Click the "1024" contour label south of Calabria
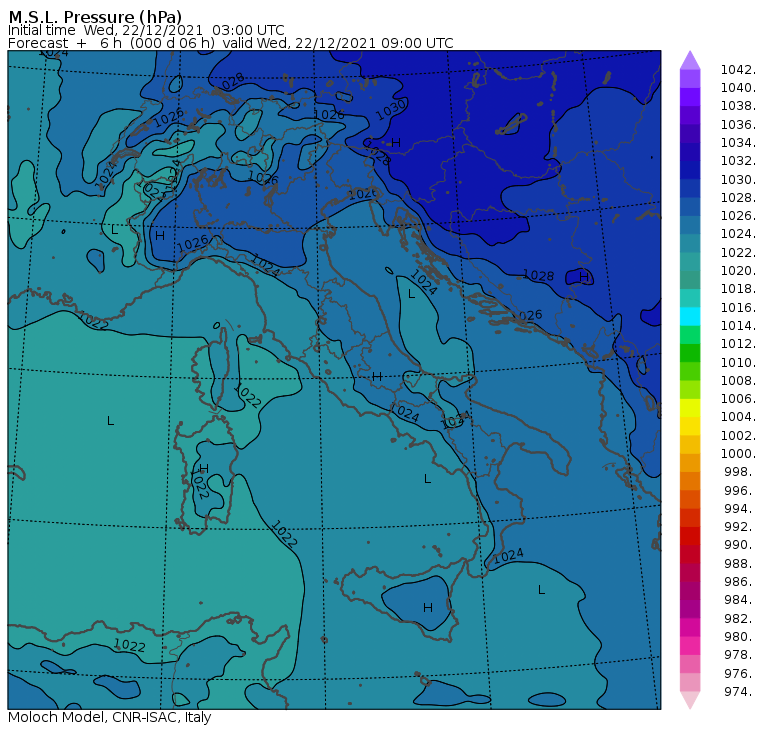The width and height of the screenshot is (760, 731). [508, 556]
